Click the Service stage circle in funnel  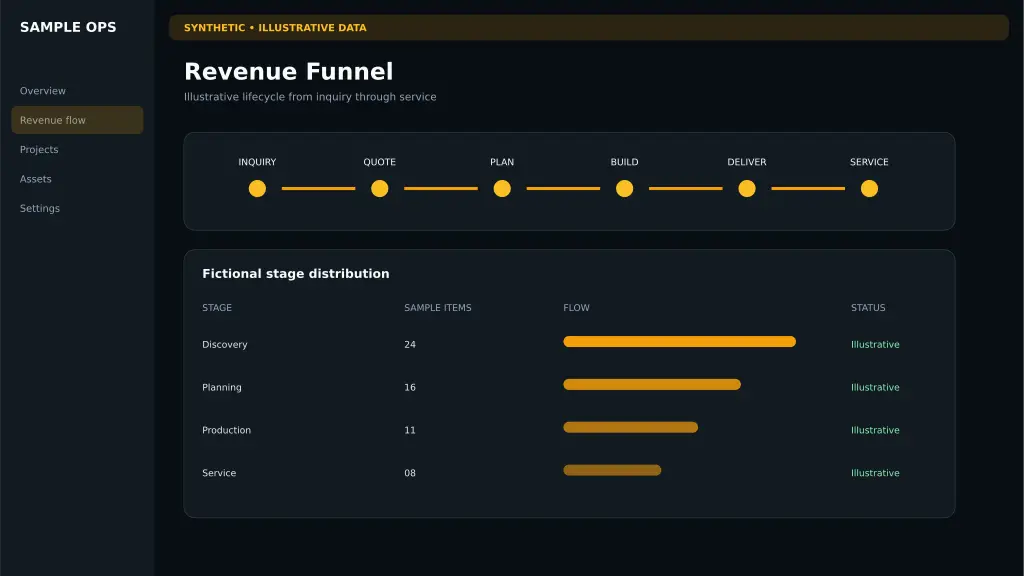[869, 189]
